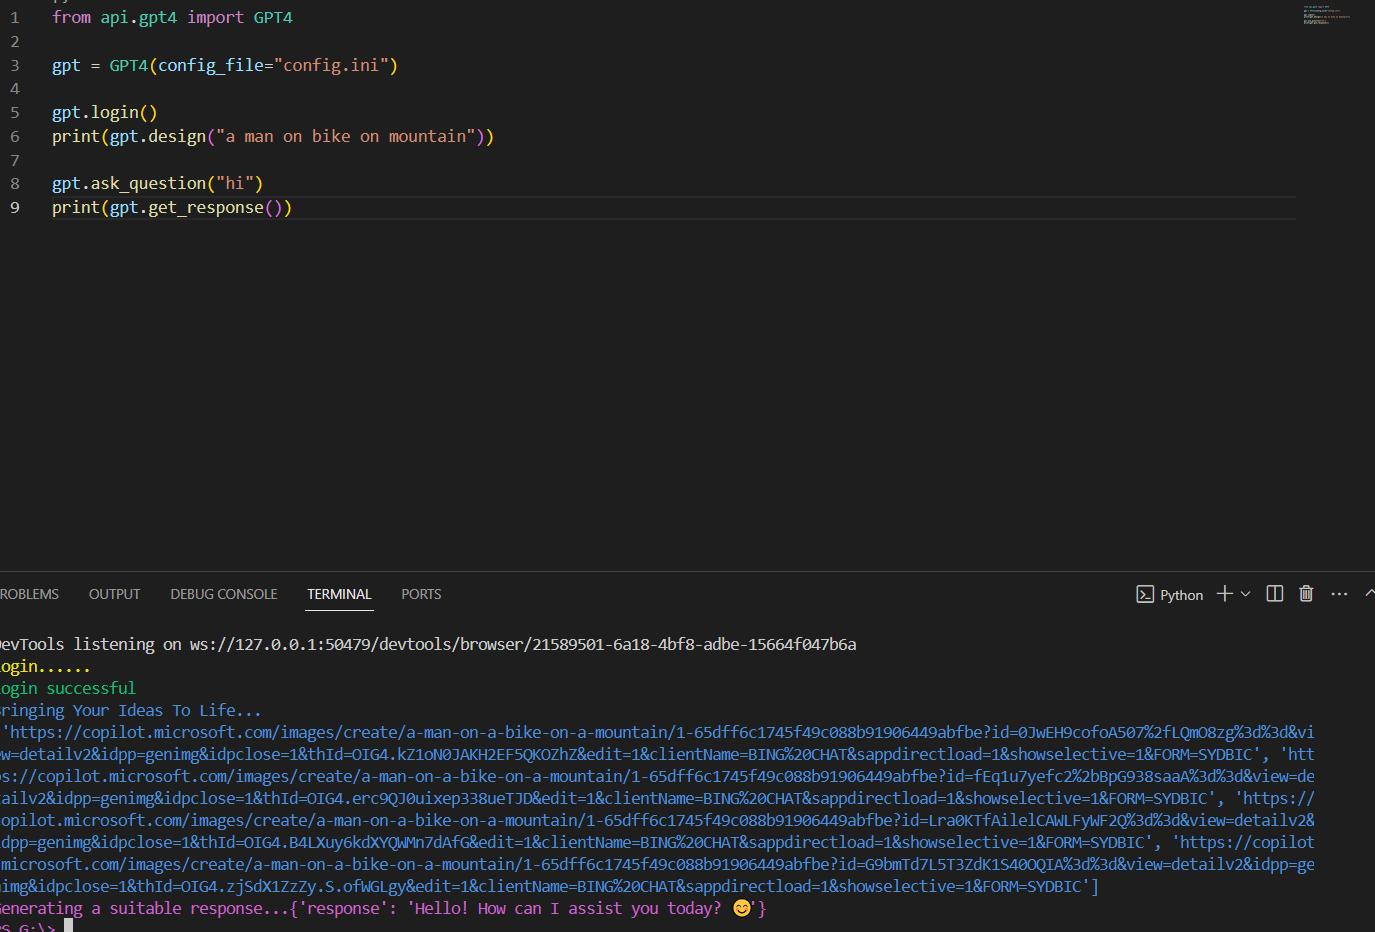Place cursor on 'gpt.login()' line

coord(105,112)
